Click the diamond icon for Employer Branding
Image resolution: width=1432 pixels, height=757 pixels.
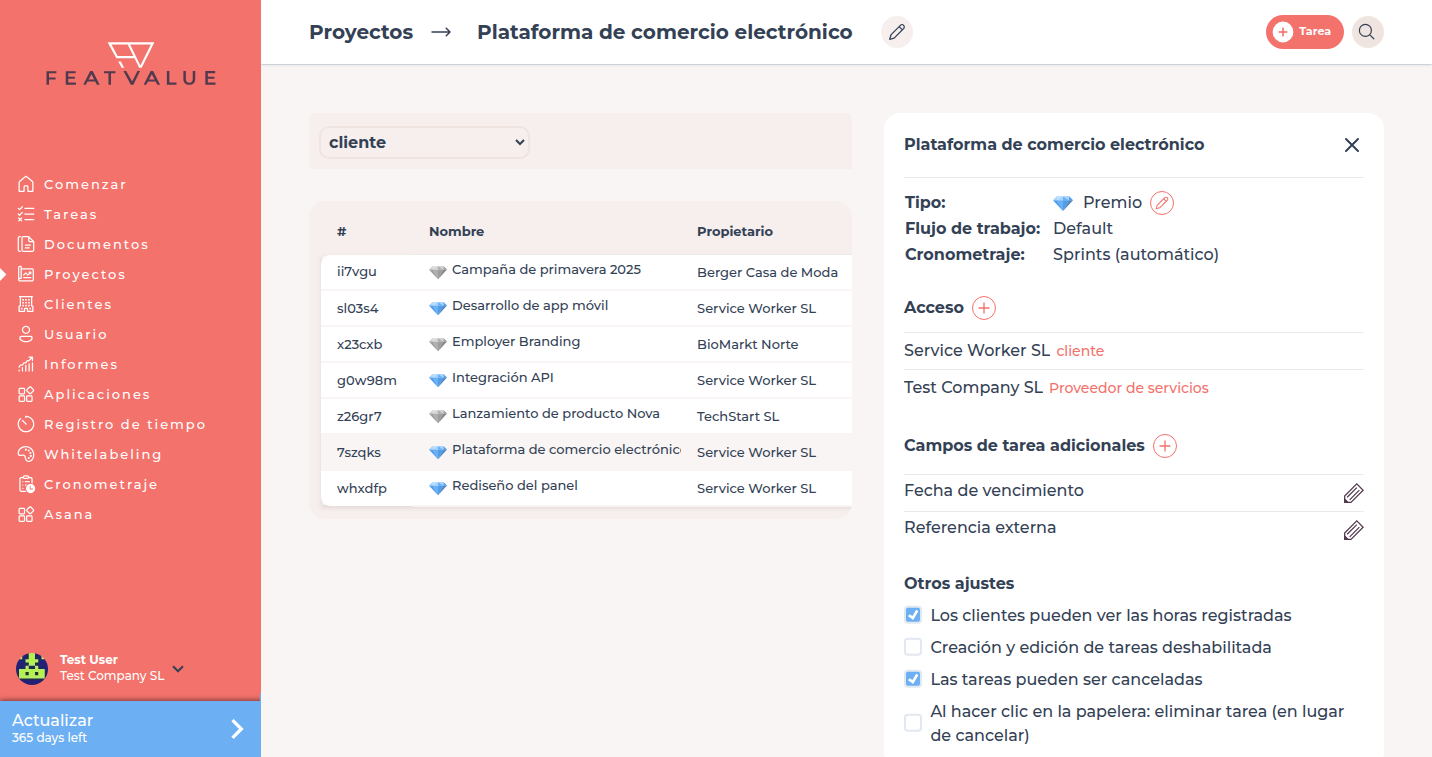(x=437, y=344)
